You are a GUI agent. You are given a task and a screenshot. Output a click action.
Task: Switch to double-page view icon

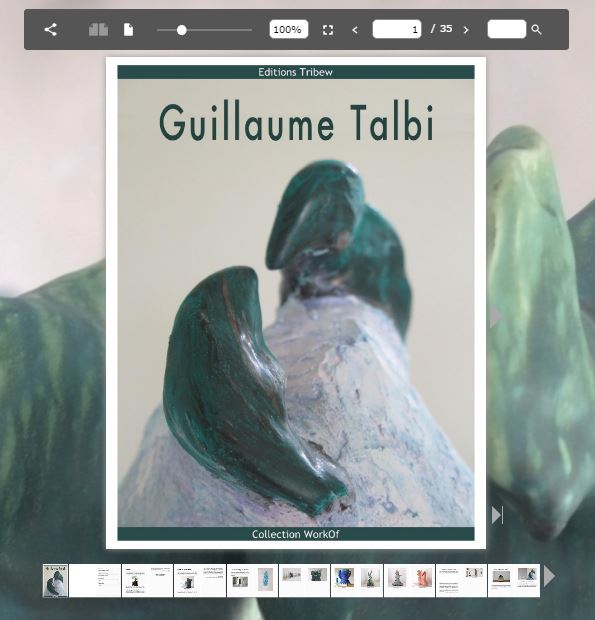pos(98,30)
